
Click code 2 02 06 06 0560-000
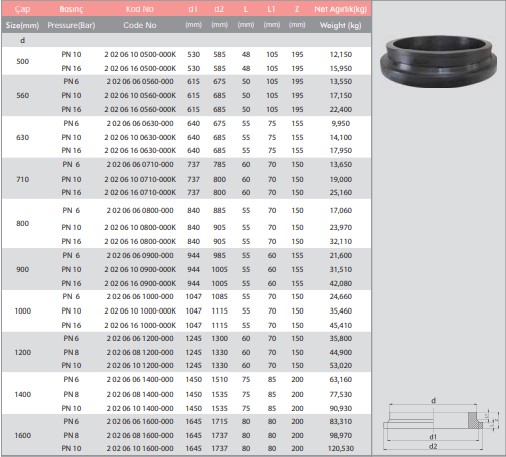[x=140, y=81]
